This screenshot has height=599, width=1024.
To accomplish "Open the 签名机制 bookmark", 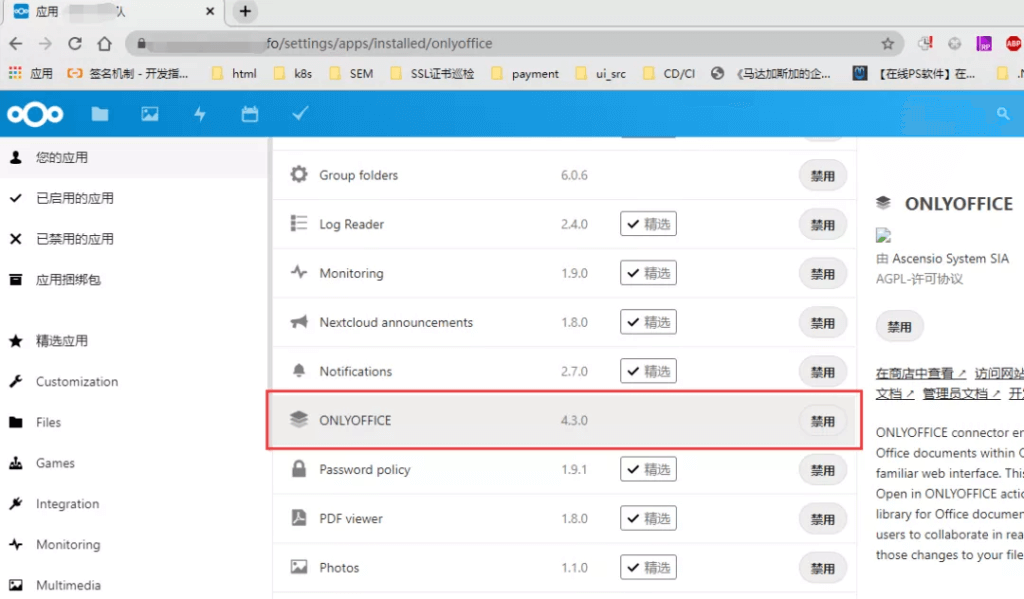I will tap(128, 74).
